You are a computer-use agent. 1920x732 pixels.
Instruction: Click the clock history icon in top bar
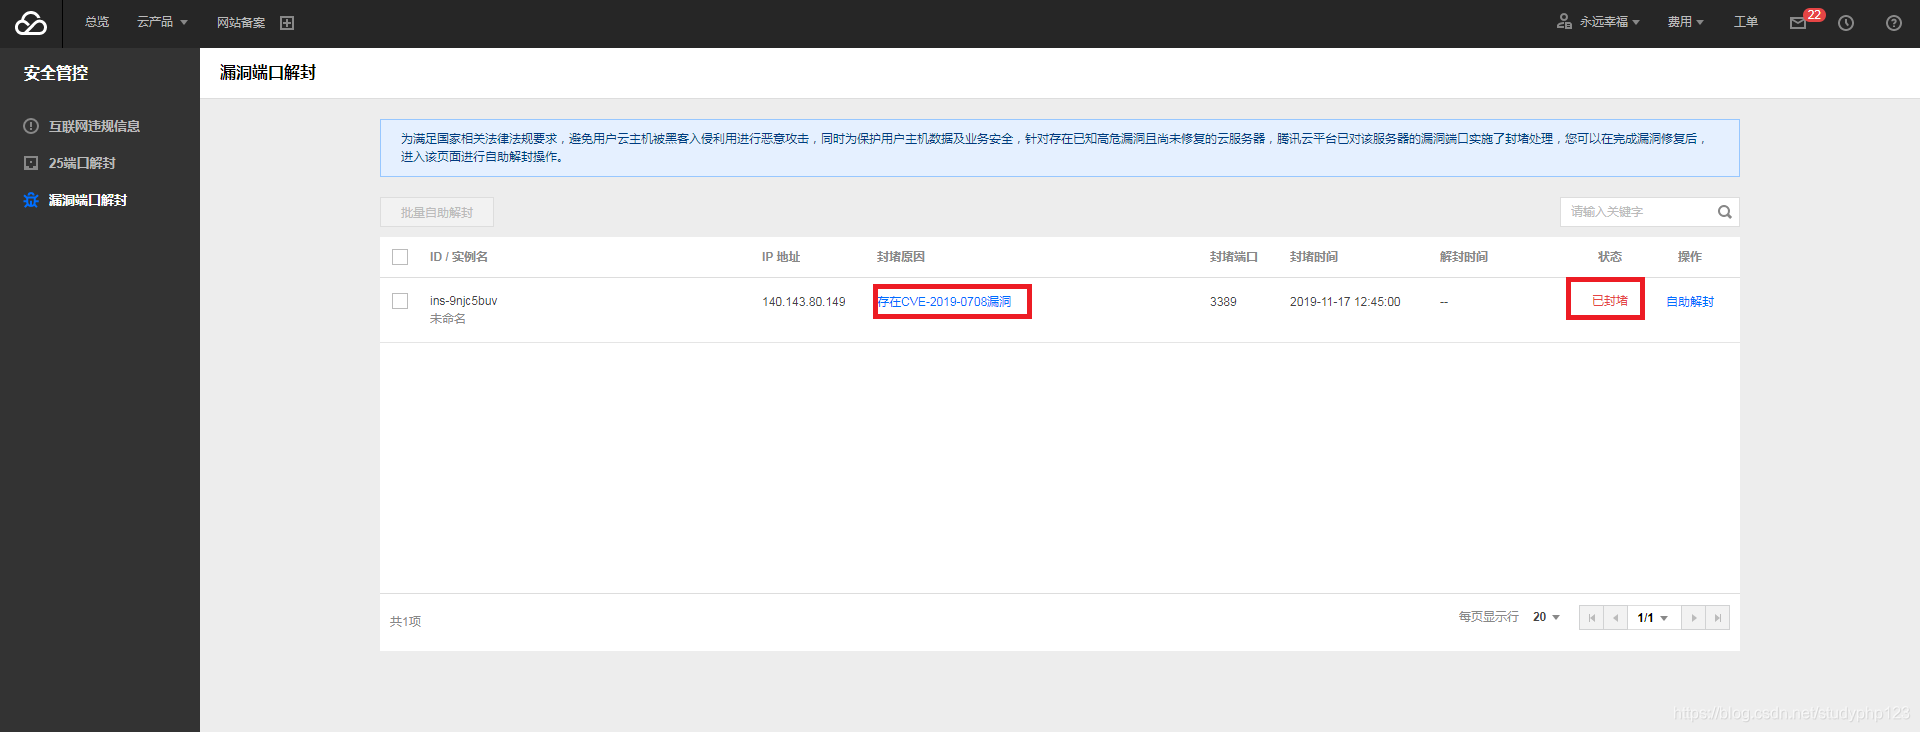1846,23
